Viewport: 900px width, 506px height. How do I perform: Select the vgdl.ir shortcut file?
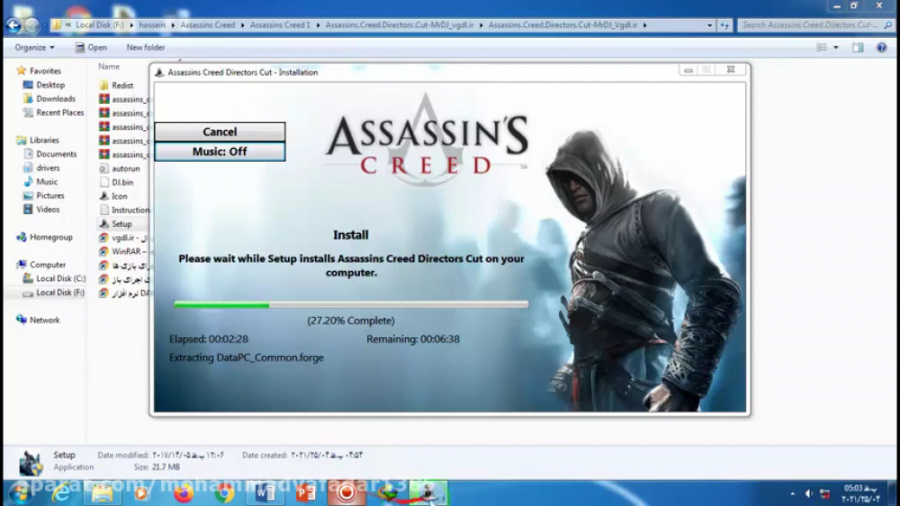[x=124, y=238]
